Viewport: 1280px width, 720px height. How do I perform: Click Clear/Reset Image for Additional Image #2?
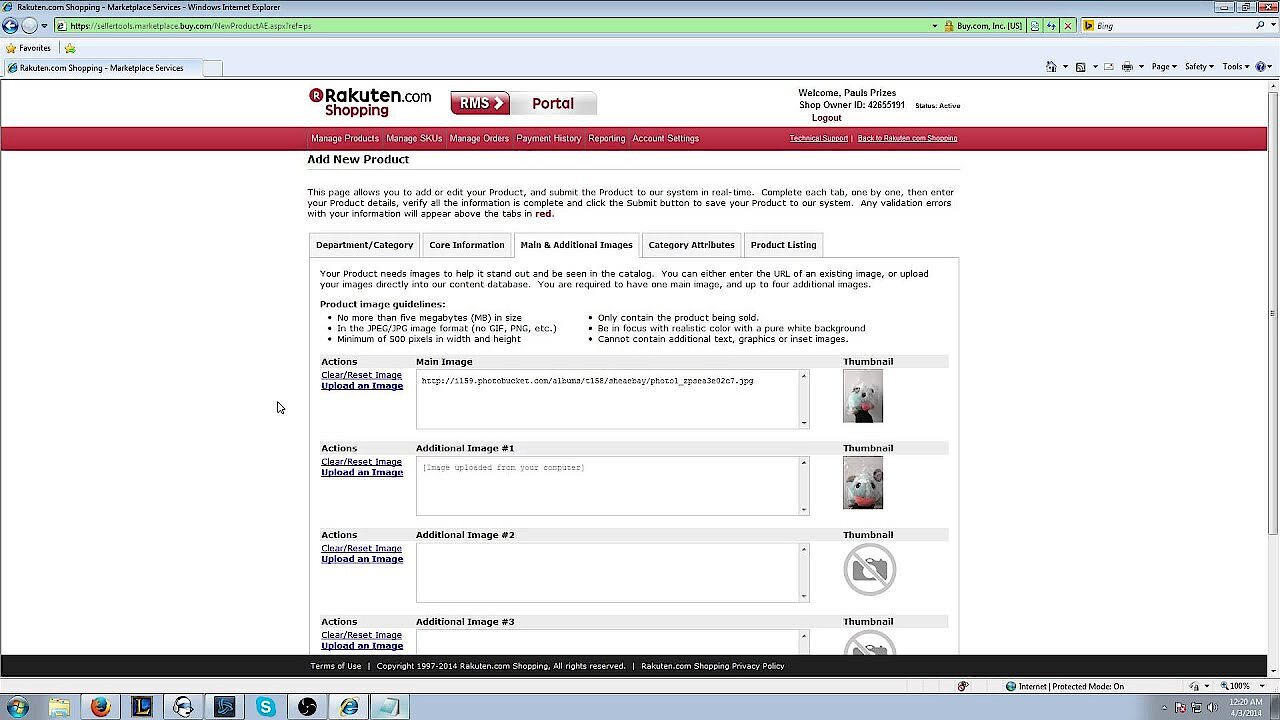point(361,548)
